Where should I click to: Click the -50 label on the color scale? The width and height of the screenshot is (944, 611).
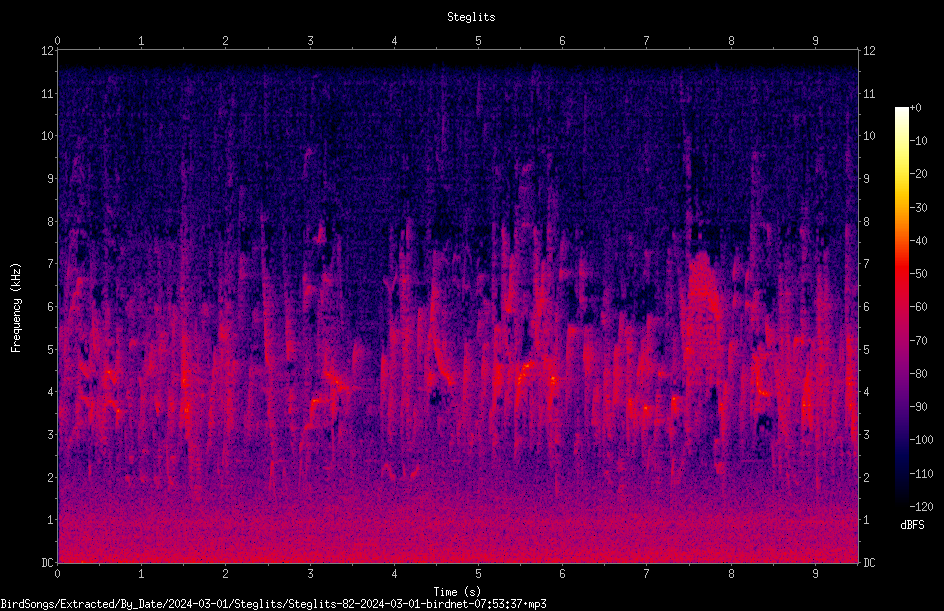click(919, 273)
